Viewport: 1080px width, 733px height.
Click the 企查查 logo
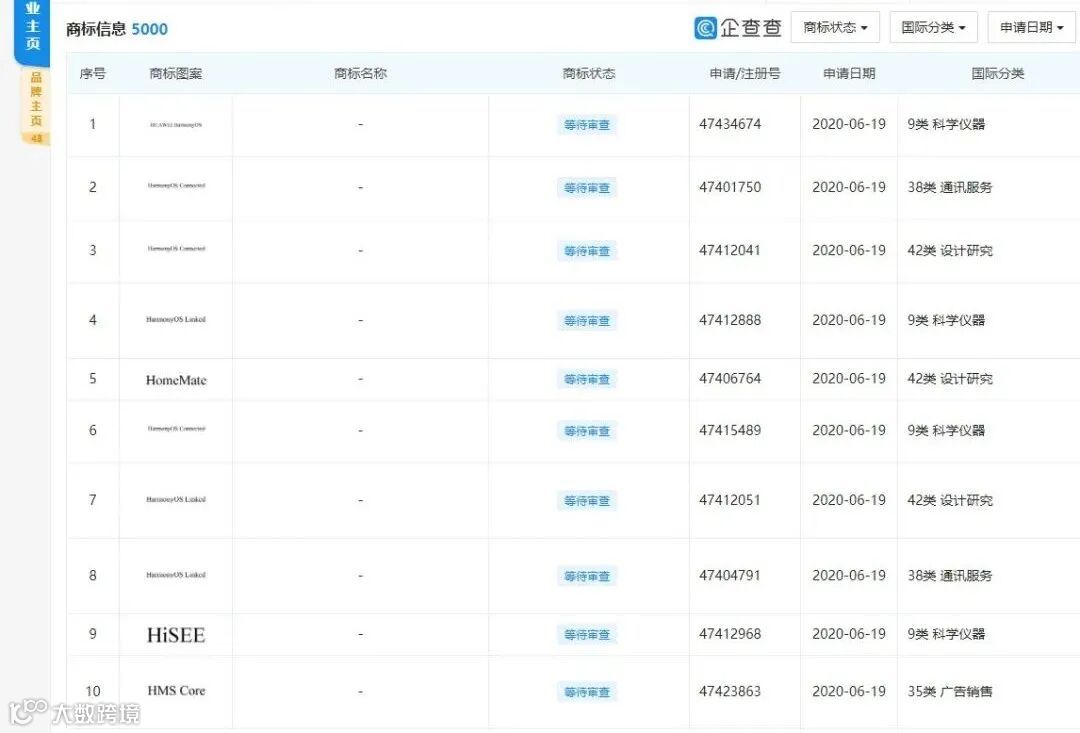click(738, 28)
